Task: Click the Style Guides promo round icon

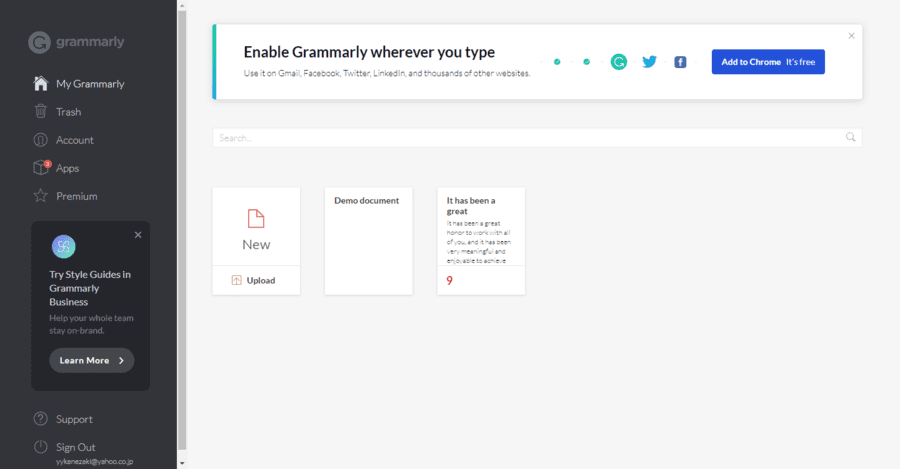Action: [x=64, y=247]
